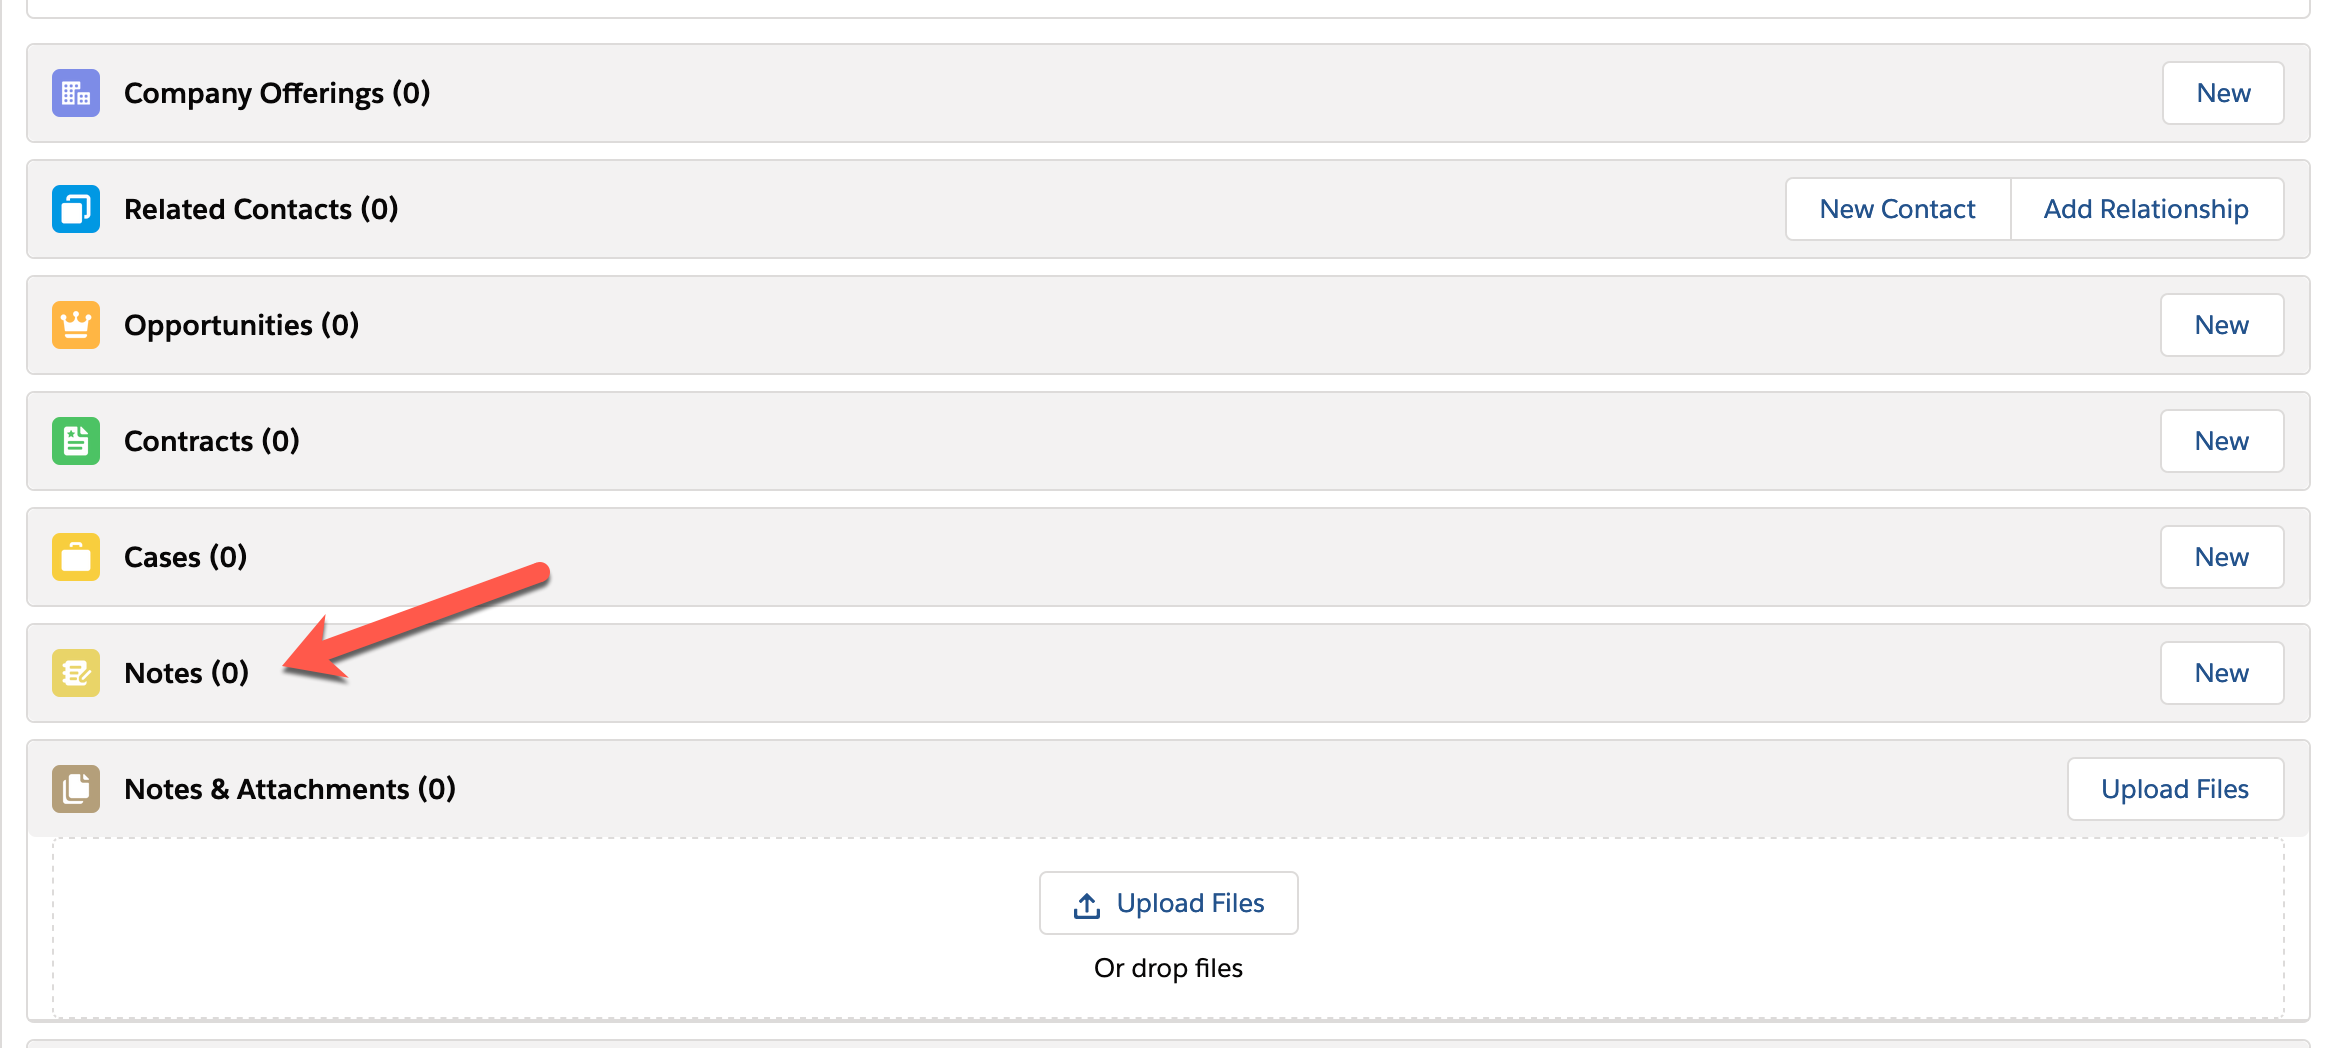The image size is (2326, 1048).
Task: Click the Contracts document icon
Action: pyautogui.click(x=75, y=441)
